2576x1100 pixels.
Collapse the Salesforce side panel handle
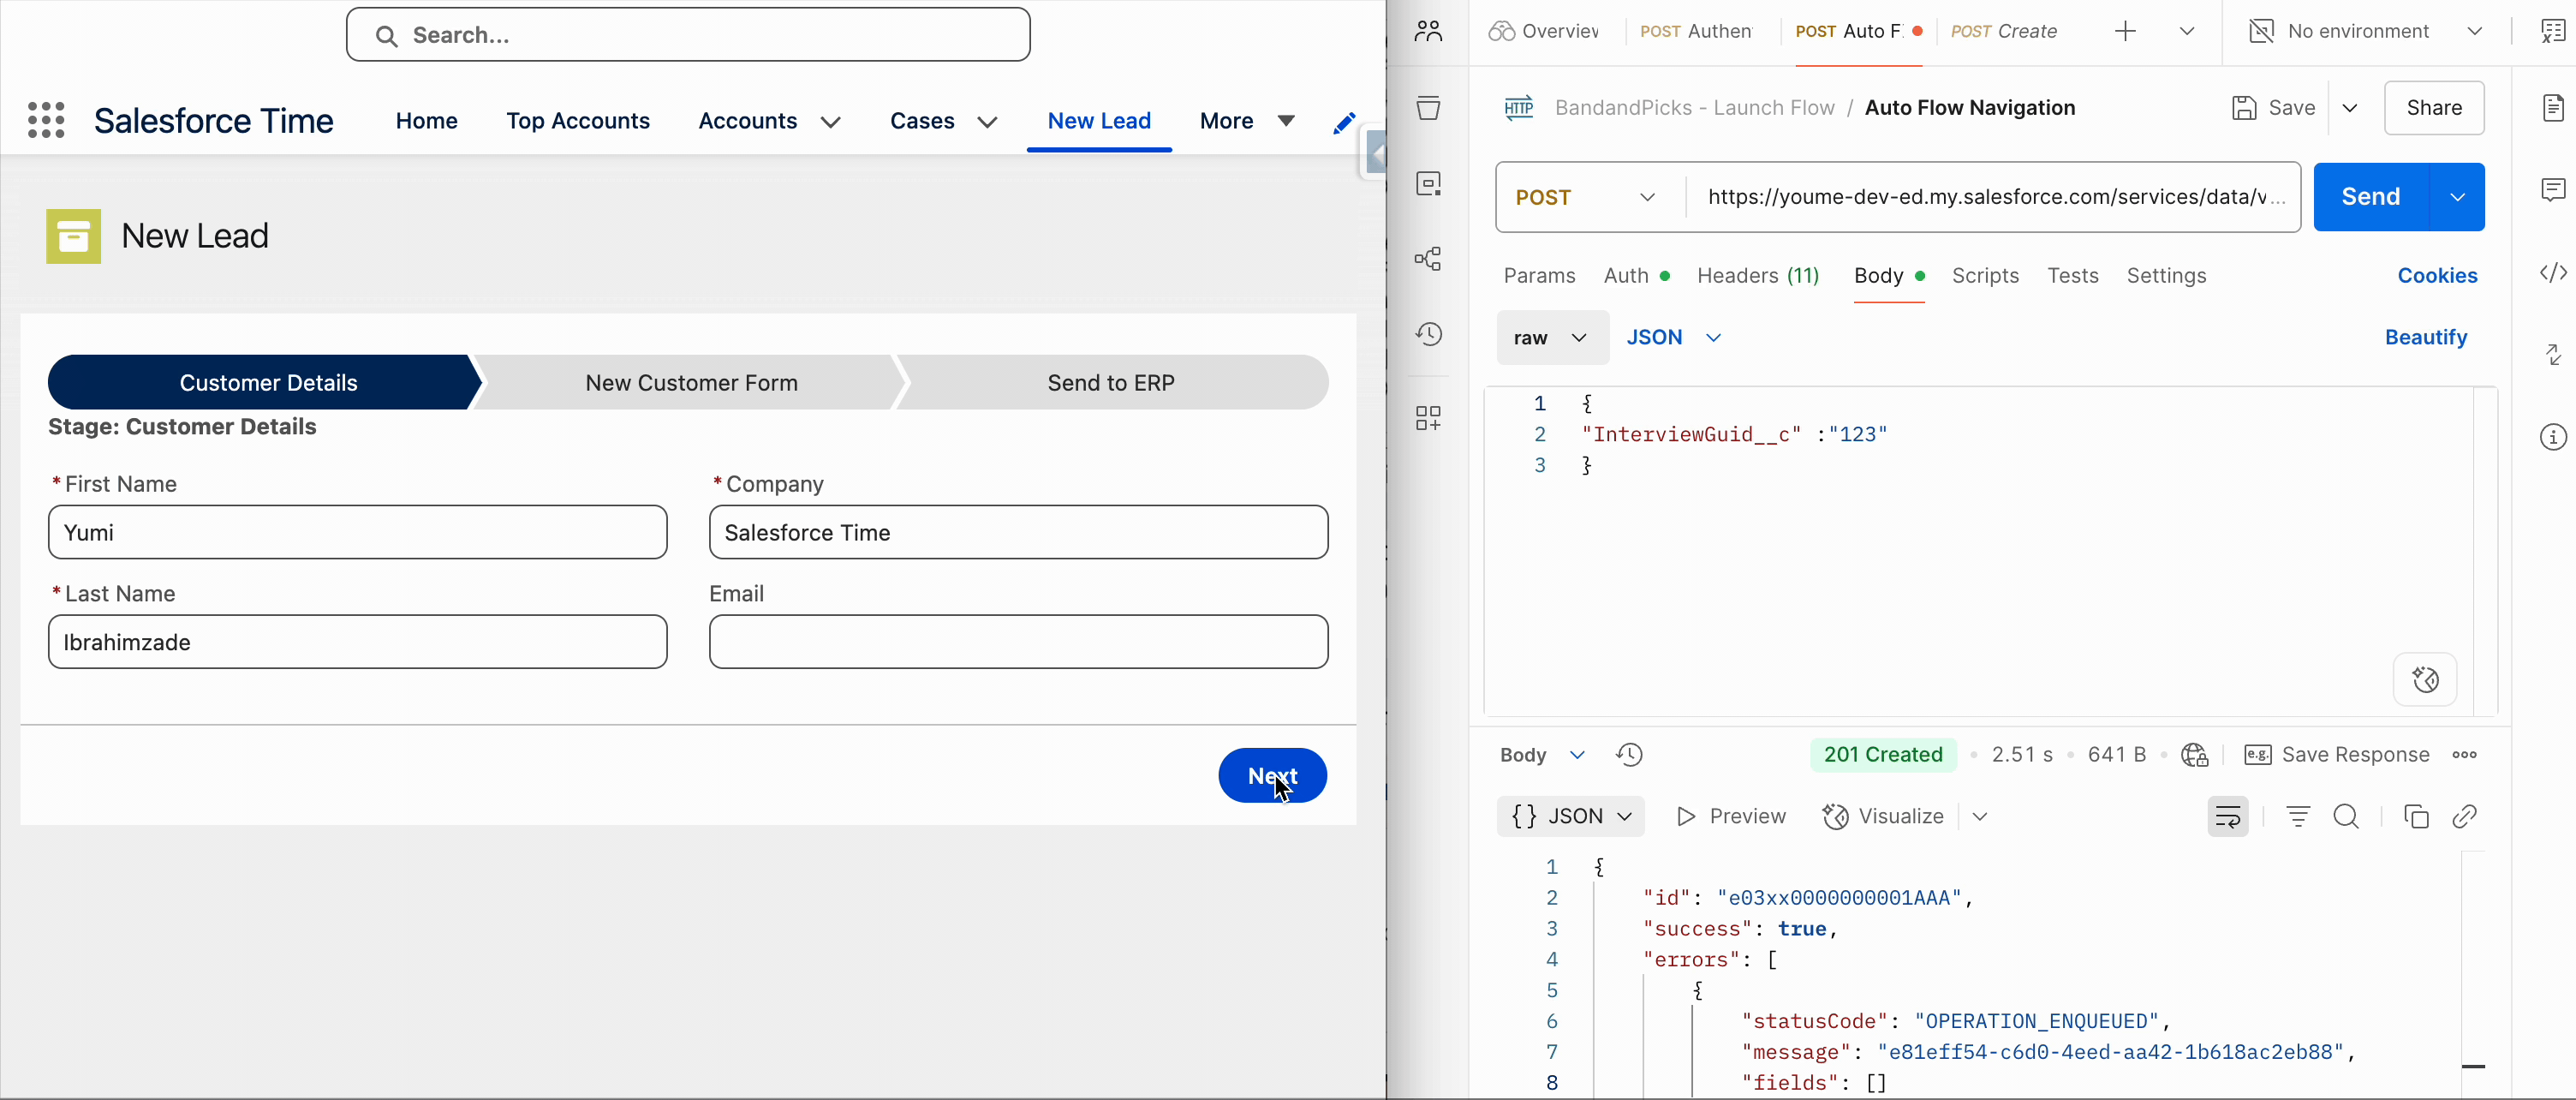[x=1375, y=155]
